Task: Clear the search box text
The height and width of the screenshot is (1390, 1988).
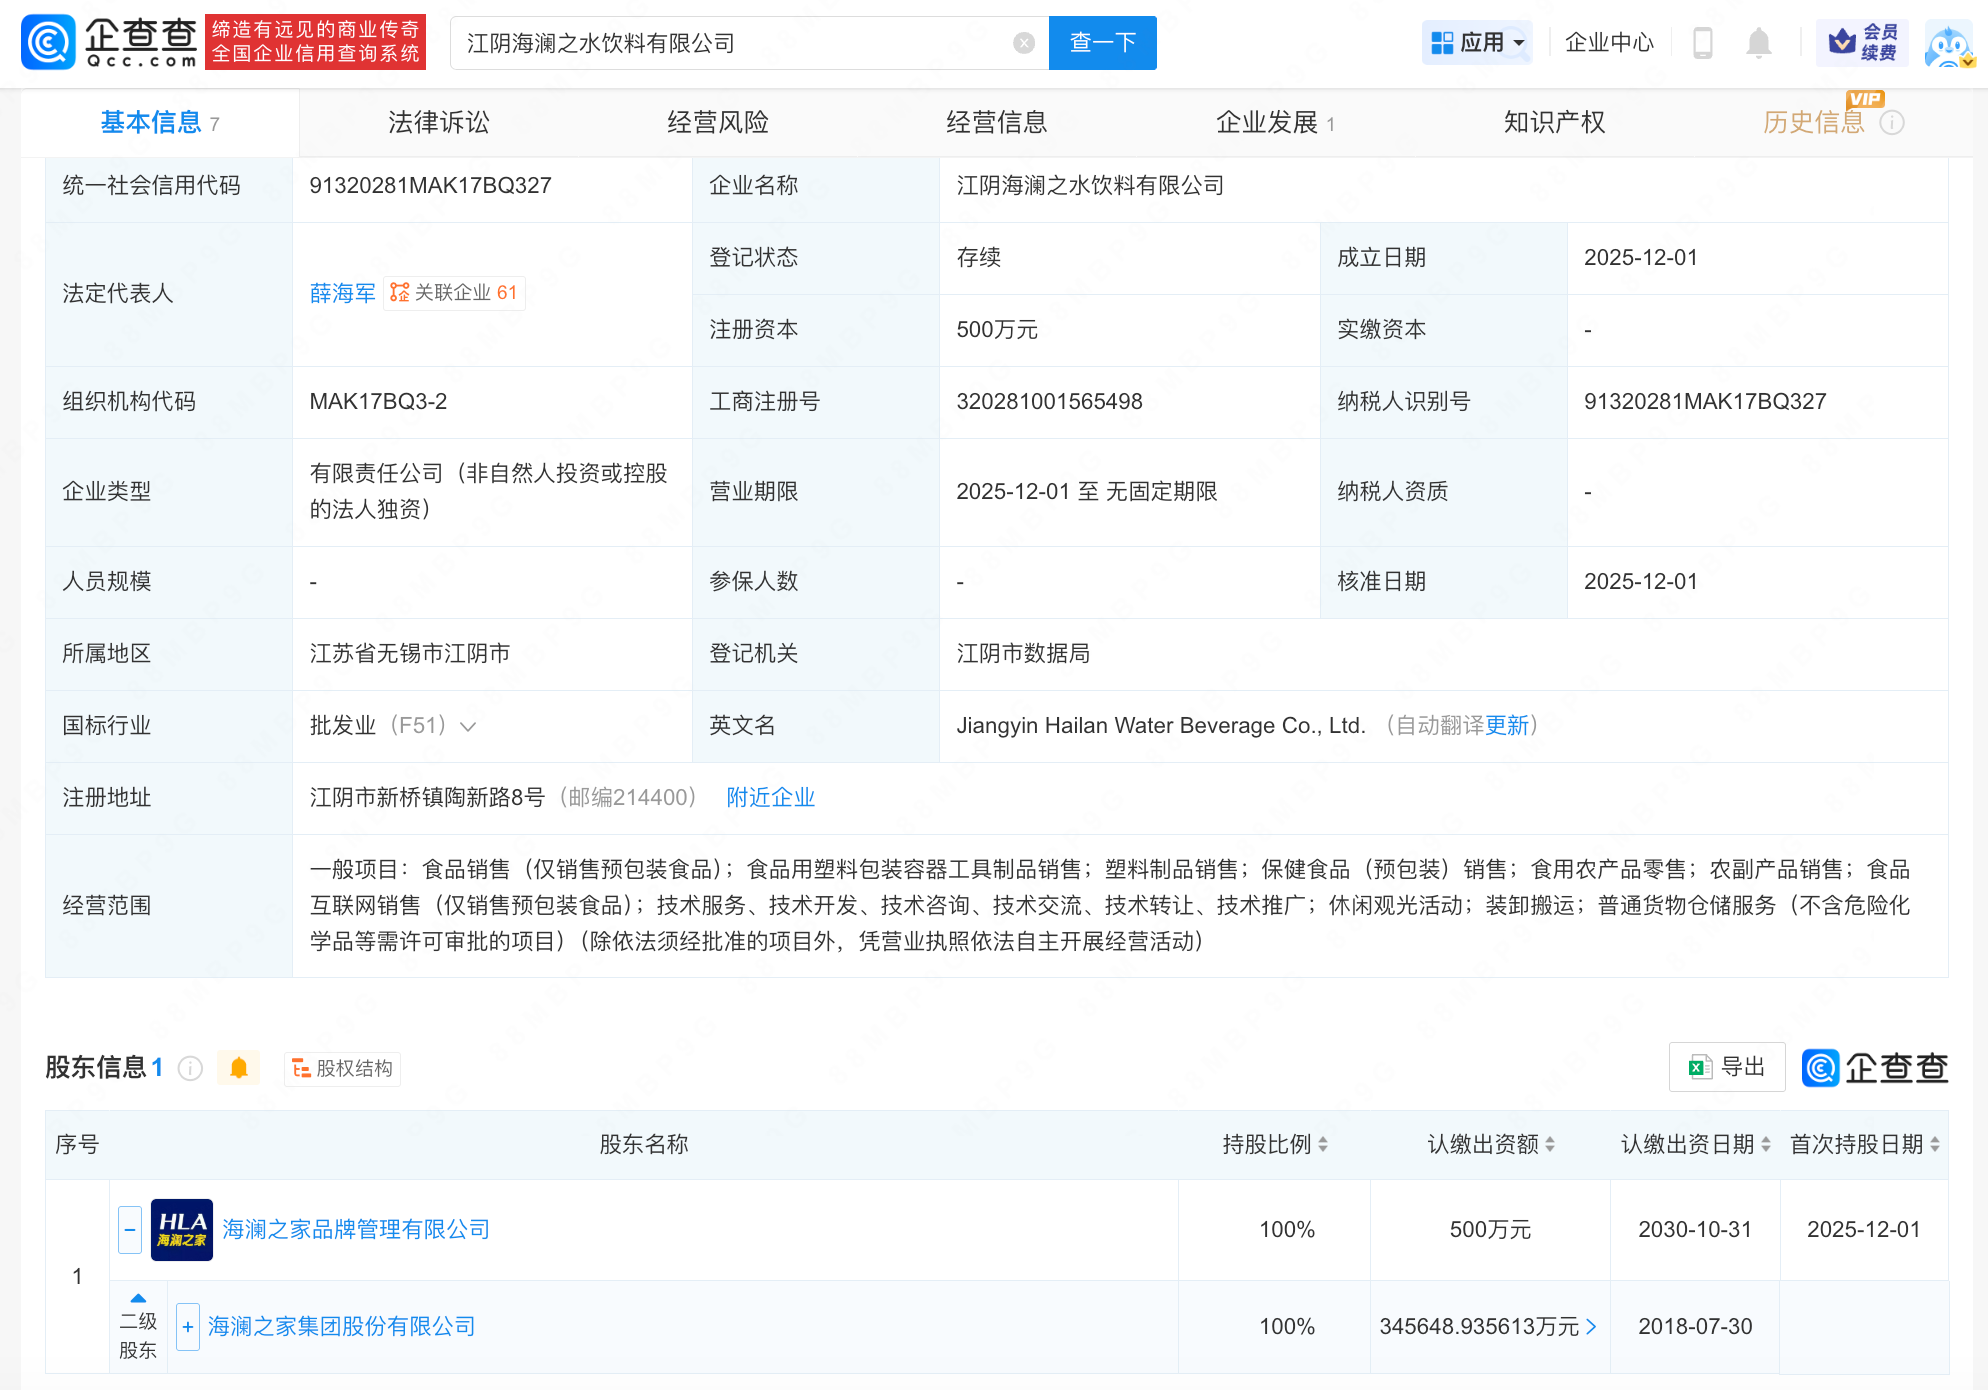Action: 1023,43
